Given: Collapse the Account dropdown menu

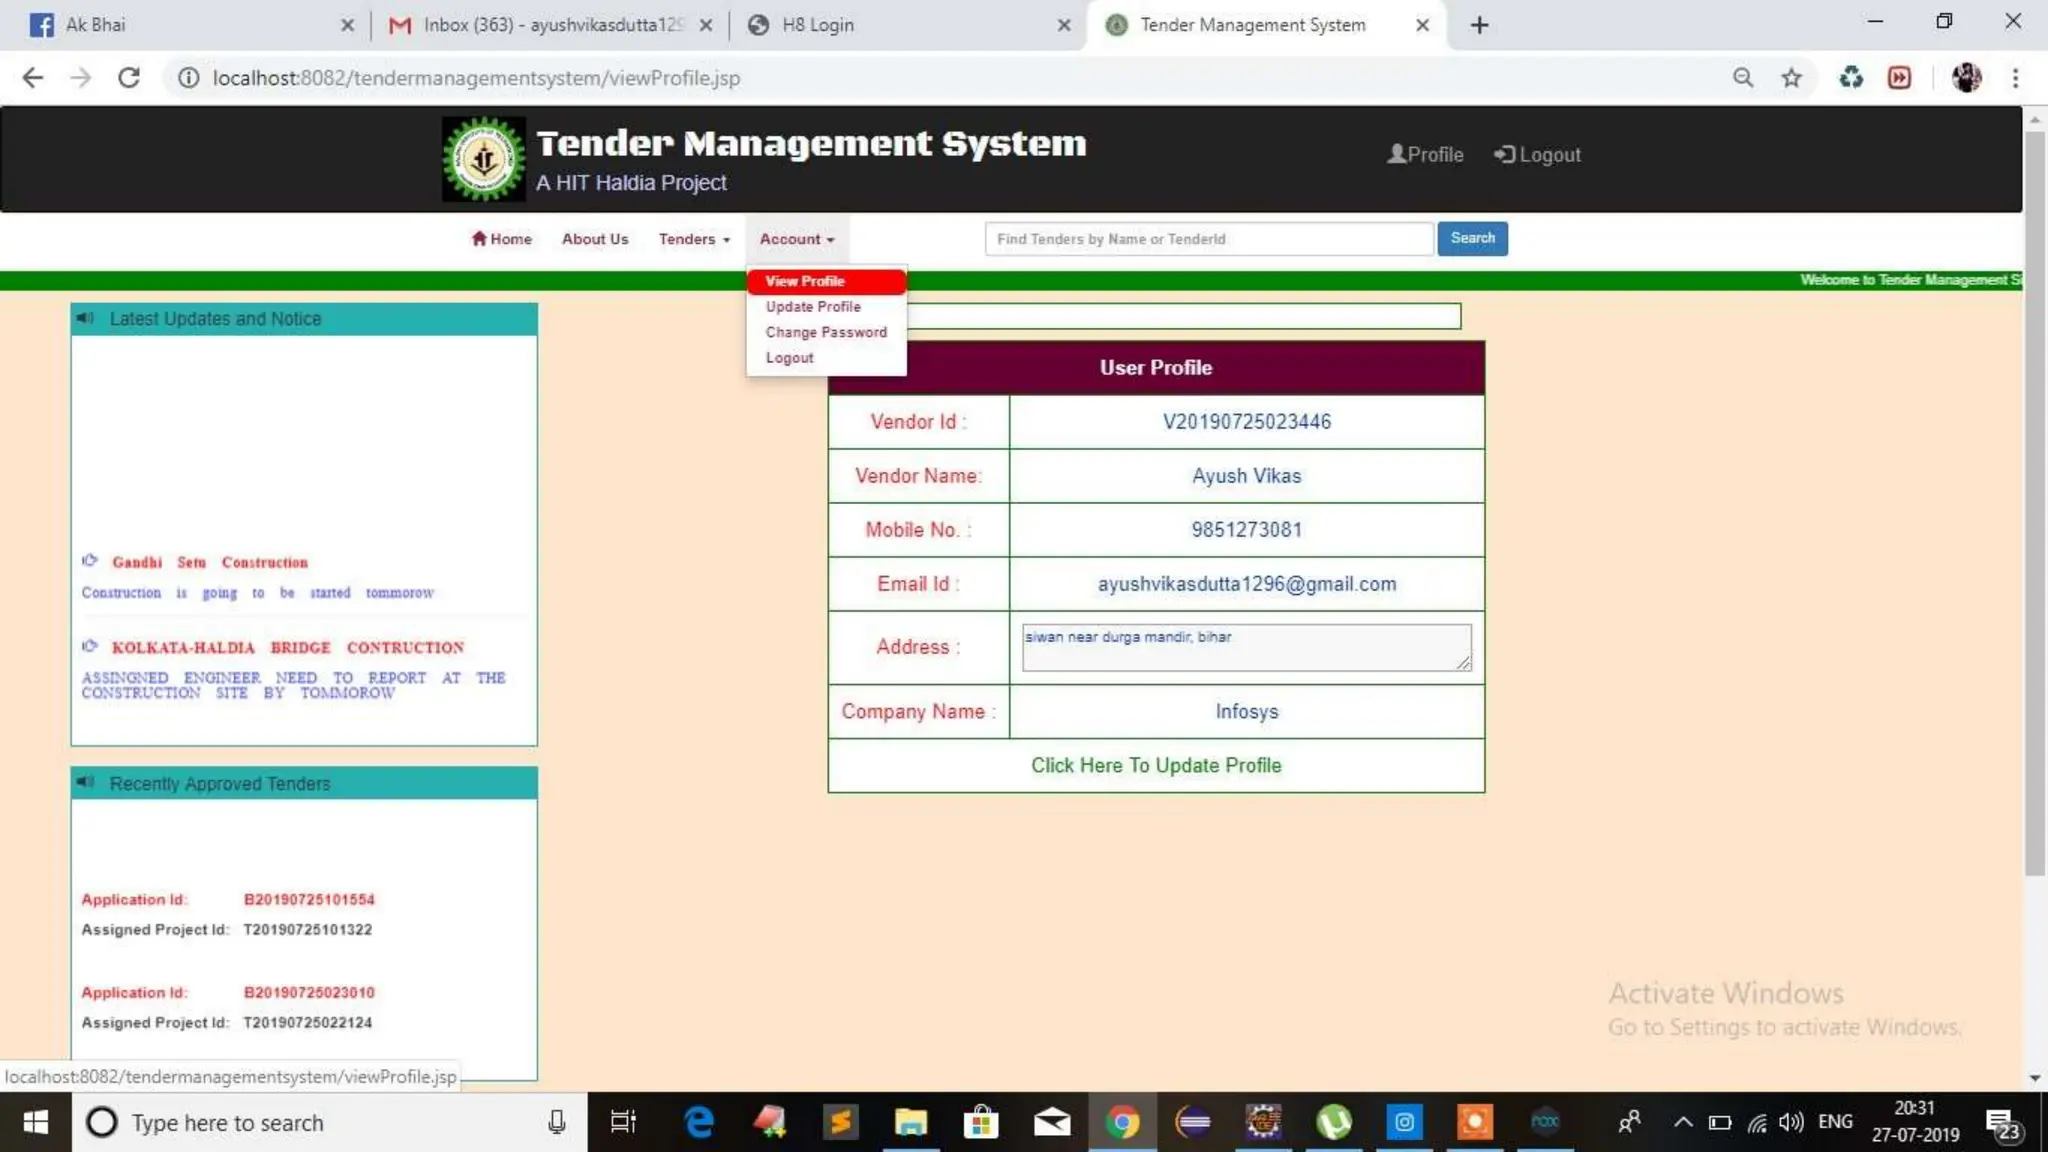Looking at the screenshot, I should tap(796, 239).
